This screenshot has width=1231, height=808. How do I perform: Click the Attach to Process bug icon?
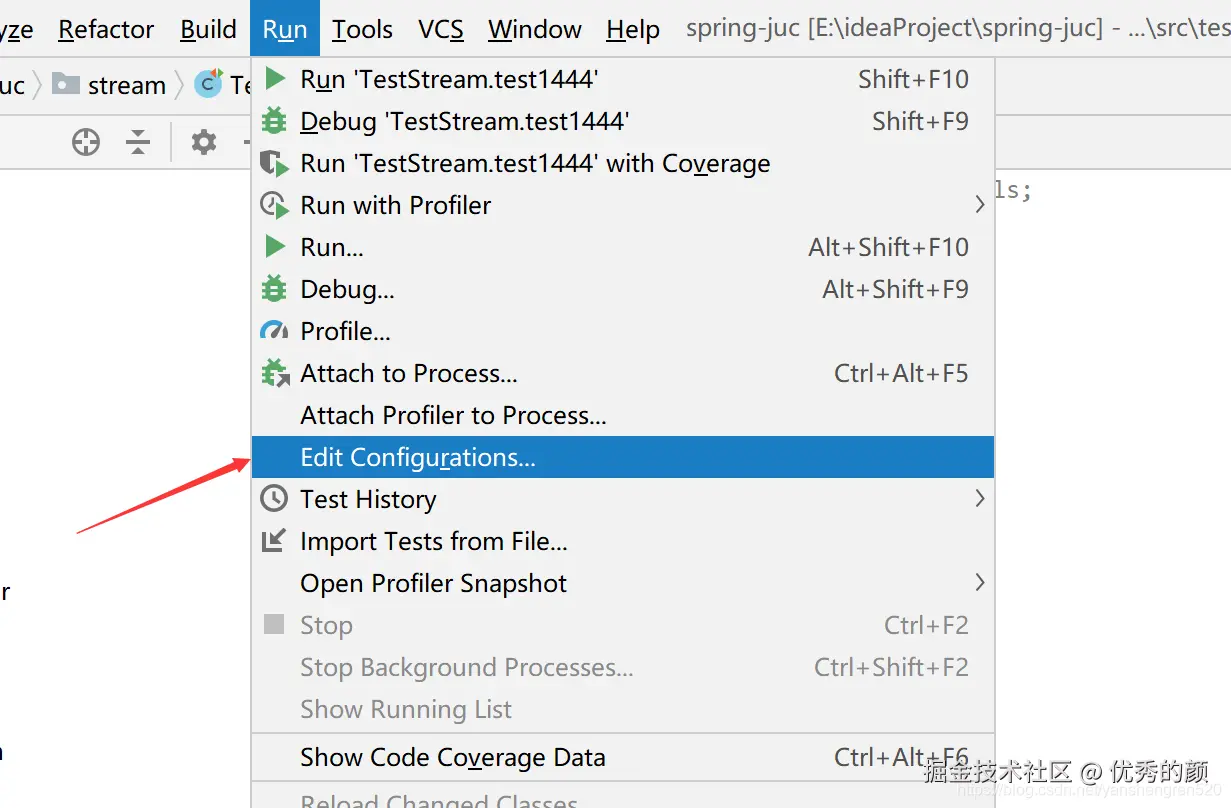point(274,373)
